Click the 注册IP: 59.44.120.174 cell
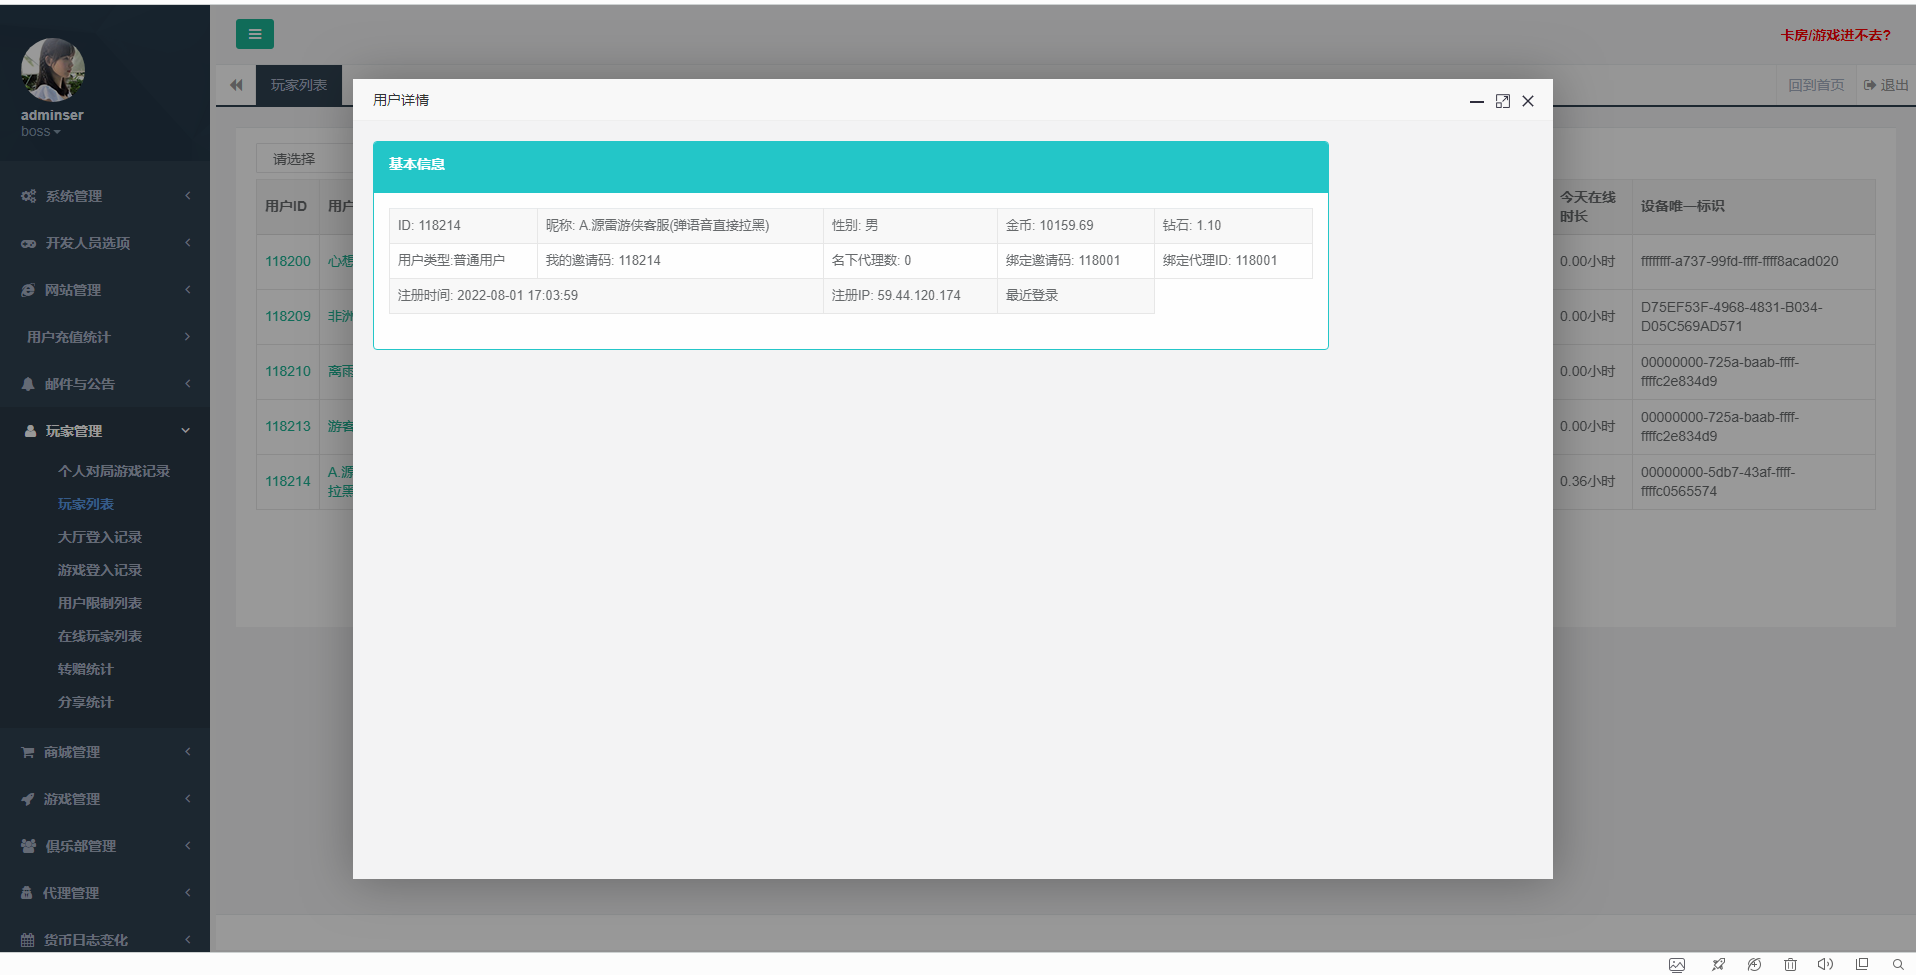 (x=910, y=296)
